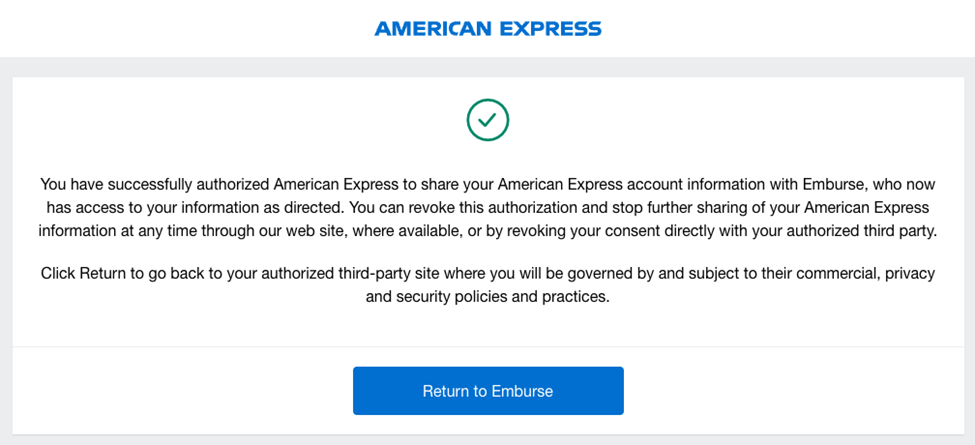The height and width of the screenshot is (445, 975).
Task: Click the line "and security policies and practices."
Action: pyautogui.click(x=488, y=296)
